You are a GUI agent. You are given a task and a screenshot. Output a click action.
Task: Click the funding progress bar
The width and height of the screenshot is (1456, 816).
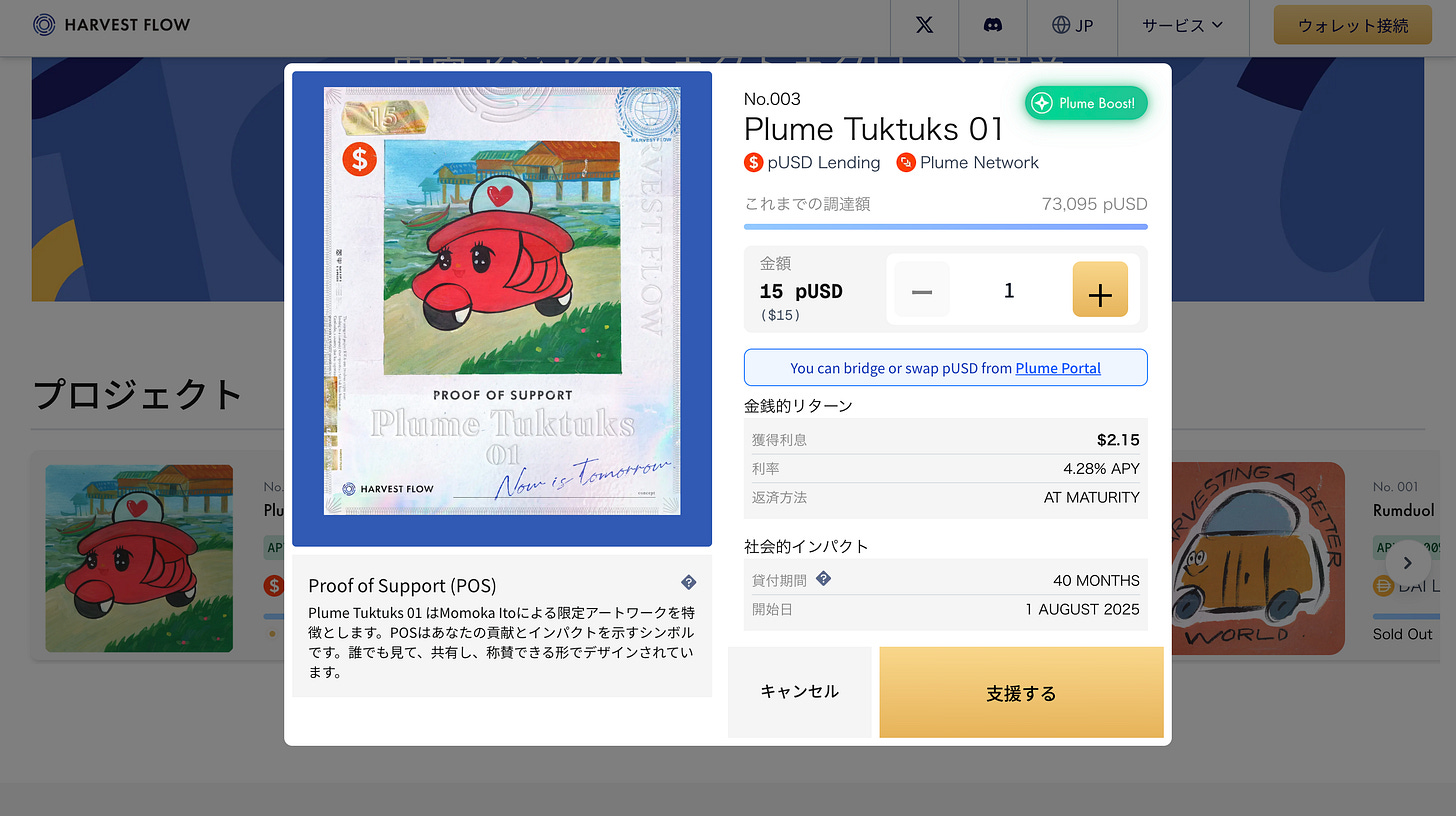tap(946, 227)
